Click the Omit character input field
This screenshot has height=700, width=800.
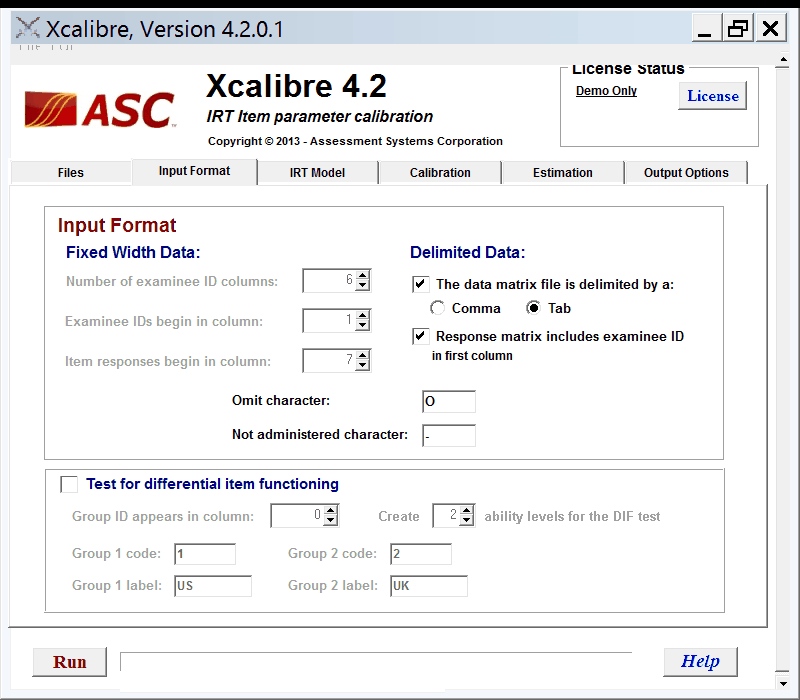449,401
